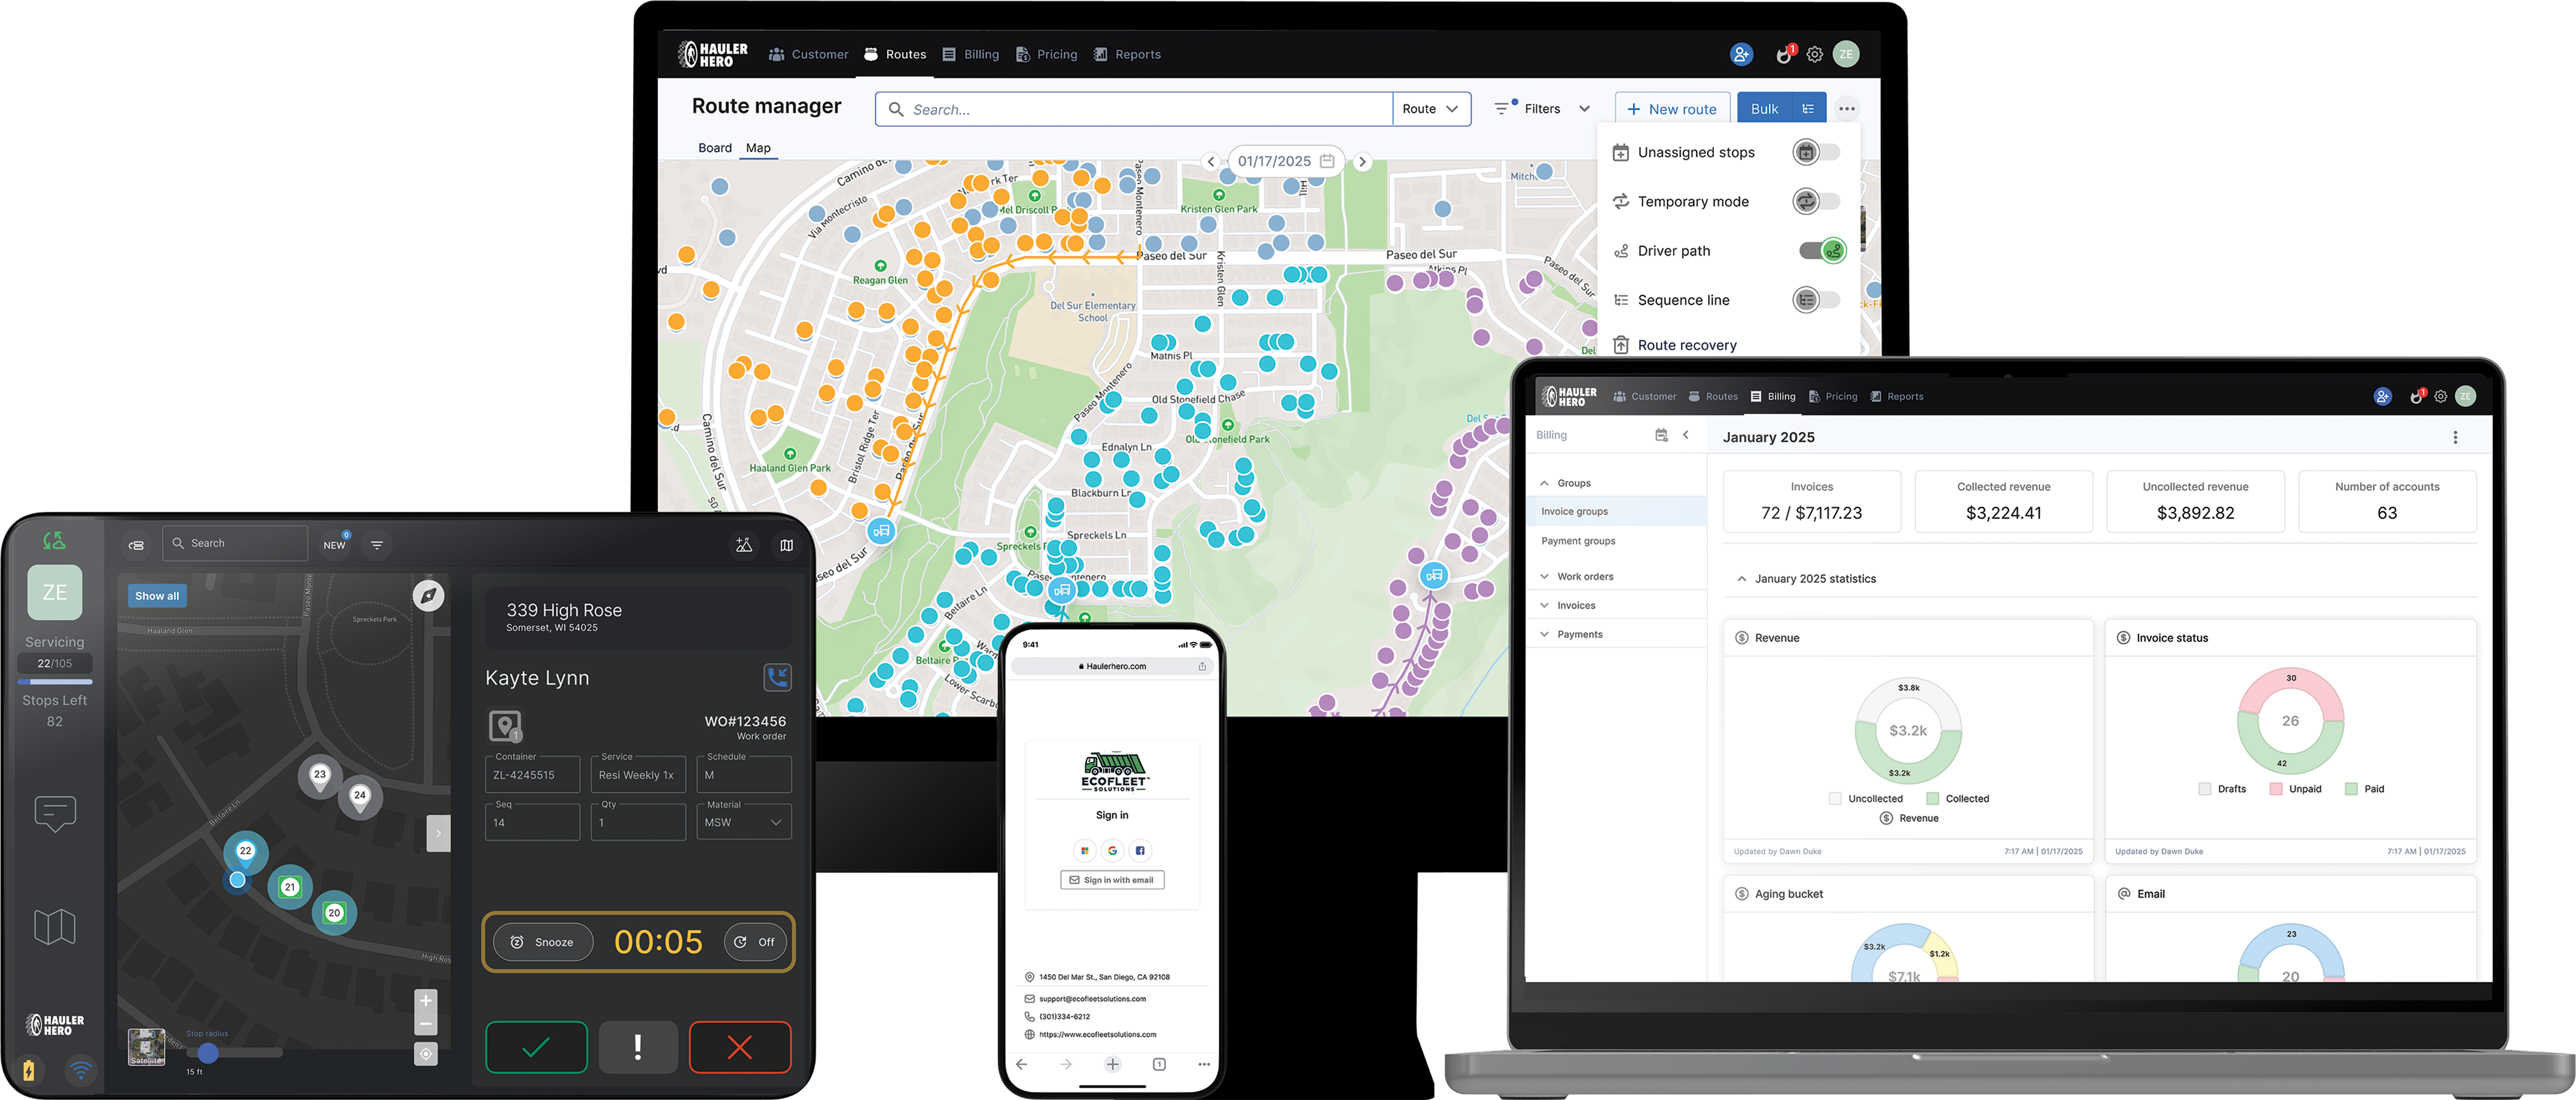Click red X cancel button on tablet
Image resolution: width=2576 pixels, height=1100 pixels.
740,1047
